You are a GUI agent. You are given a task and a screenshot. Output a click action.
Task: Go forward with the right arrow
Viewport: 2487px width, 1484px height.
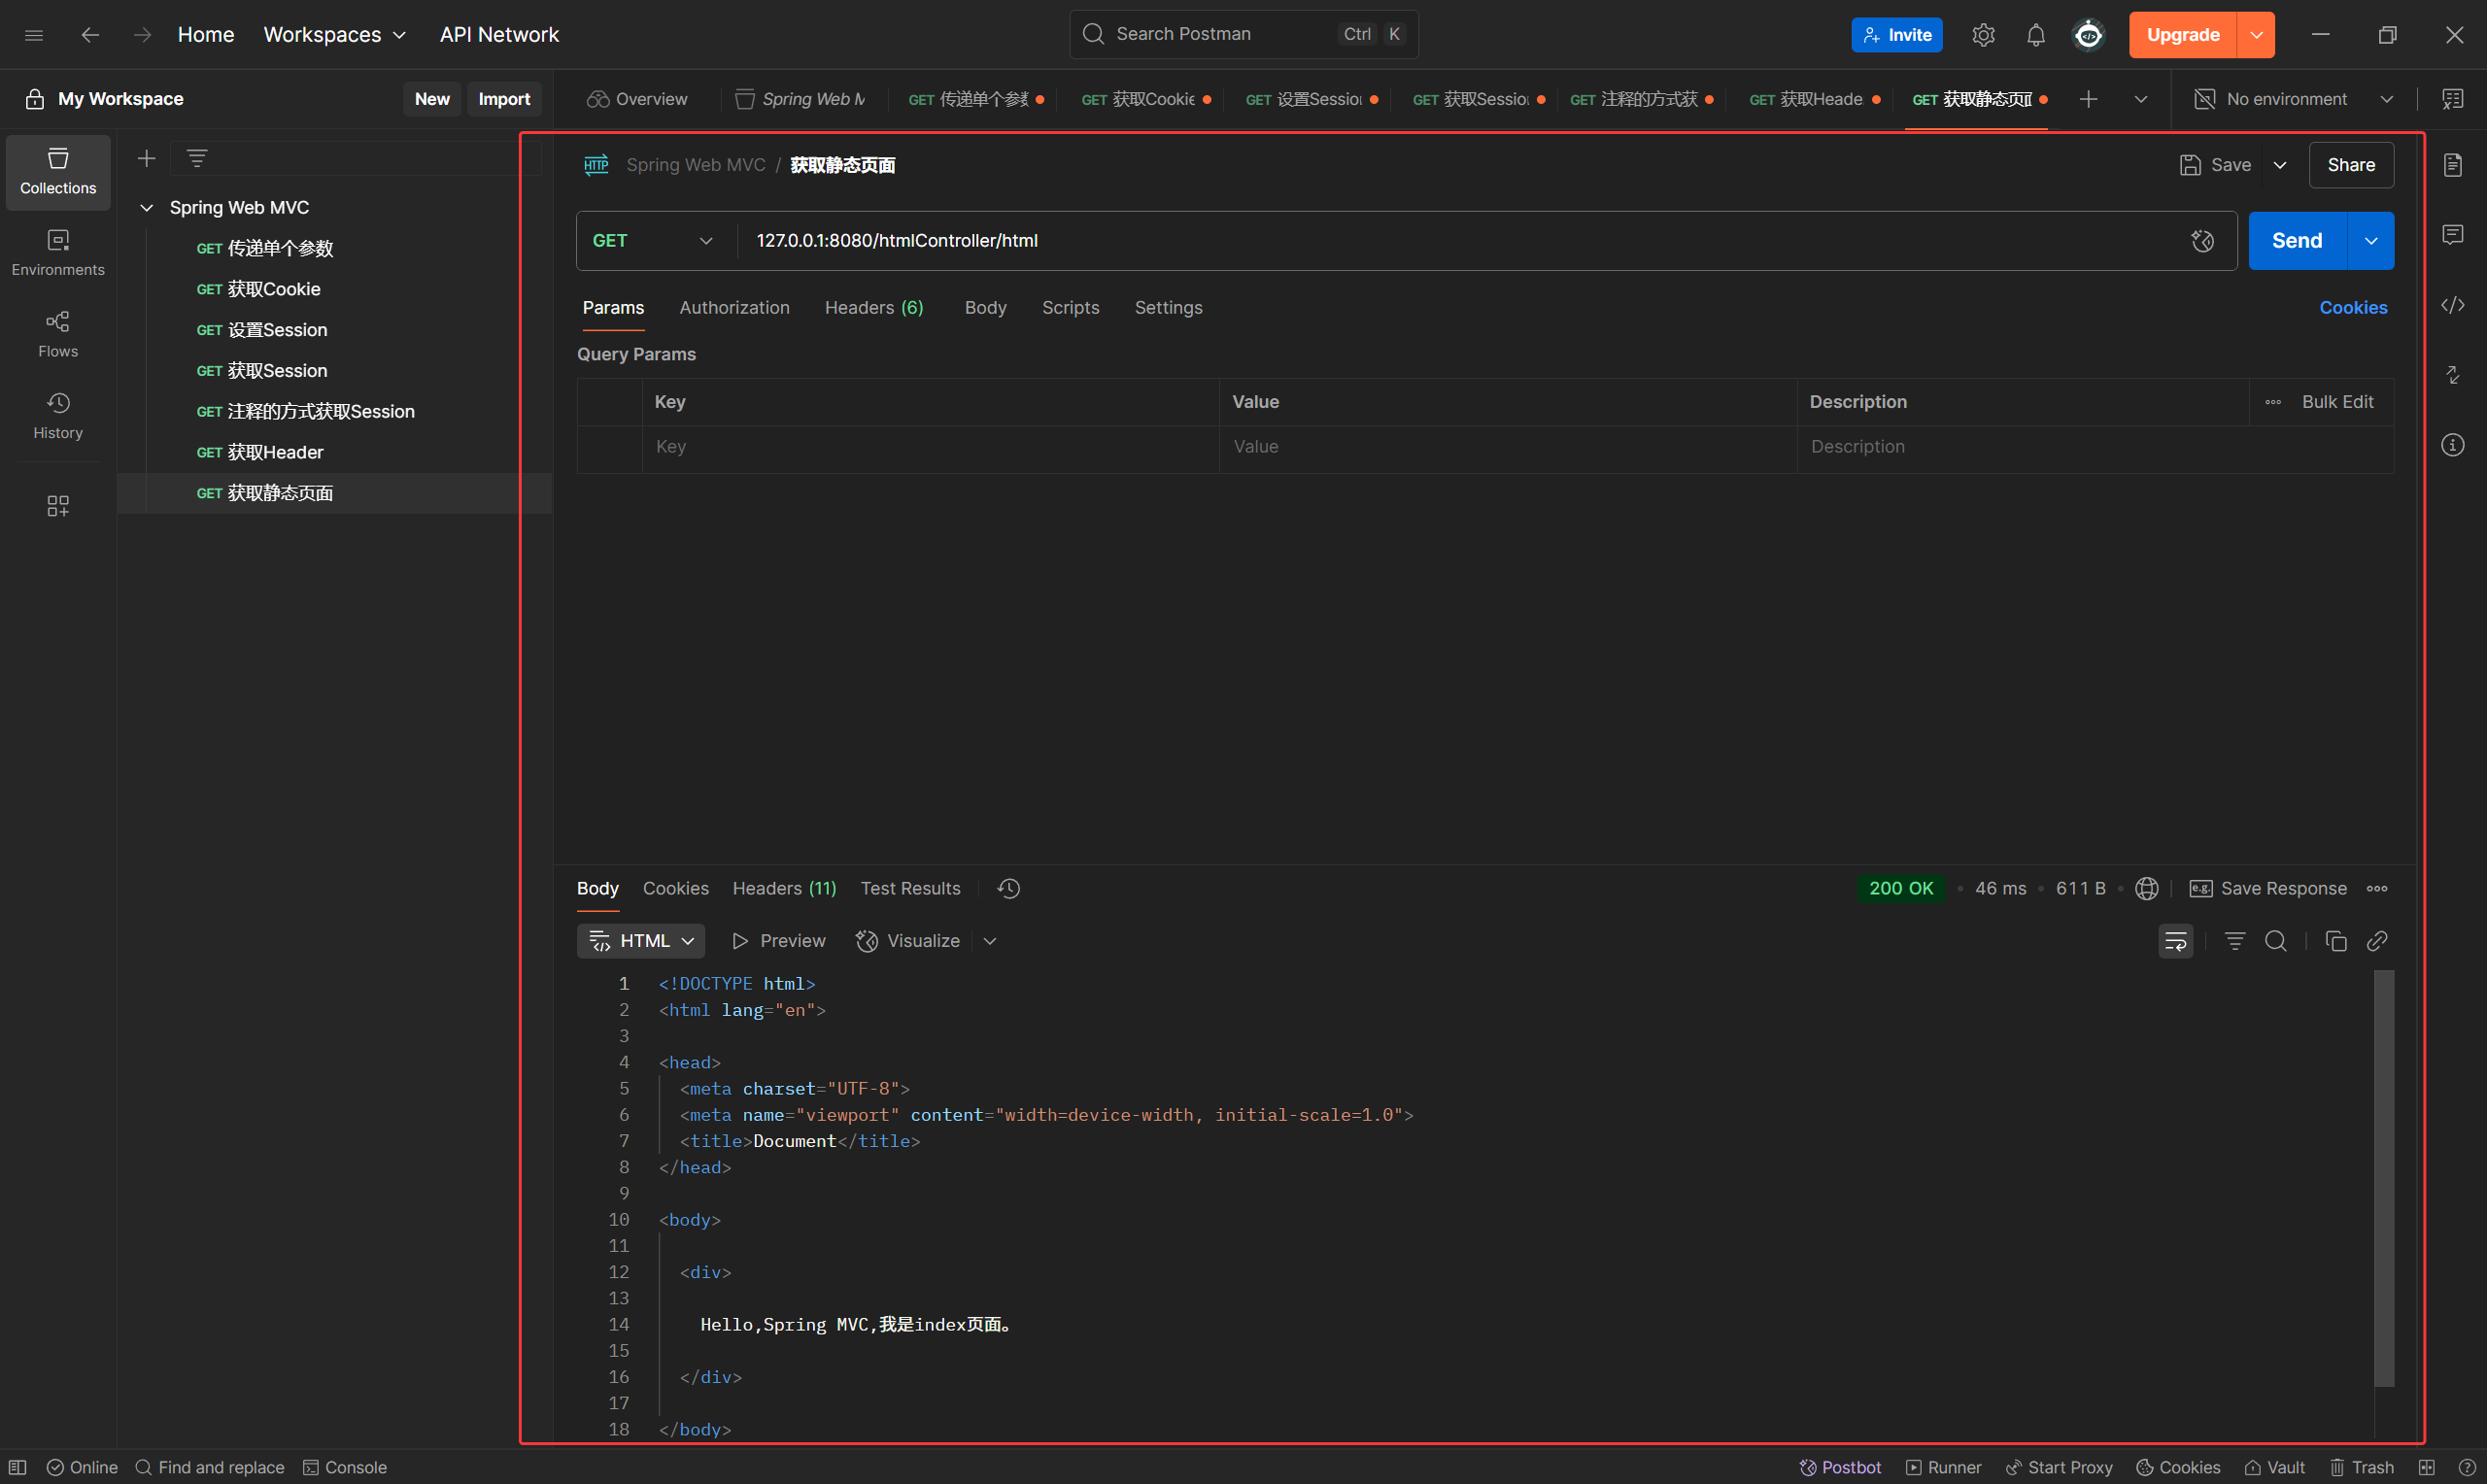click(x=143, y=35)
